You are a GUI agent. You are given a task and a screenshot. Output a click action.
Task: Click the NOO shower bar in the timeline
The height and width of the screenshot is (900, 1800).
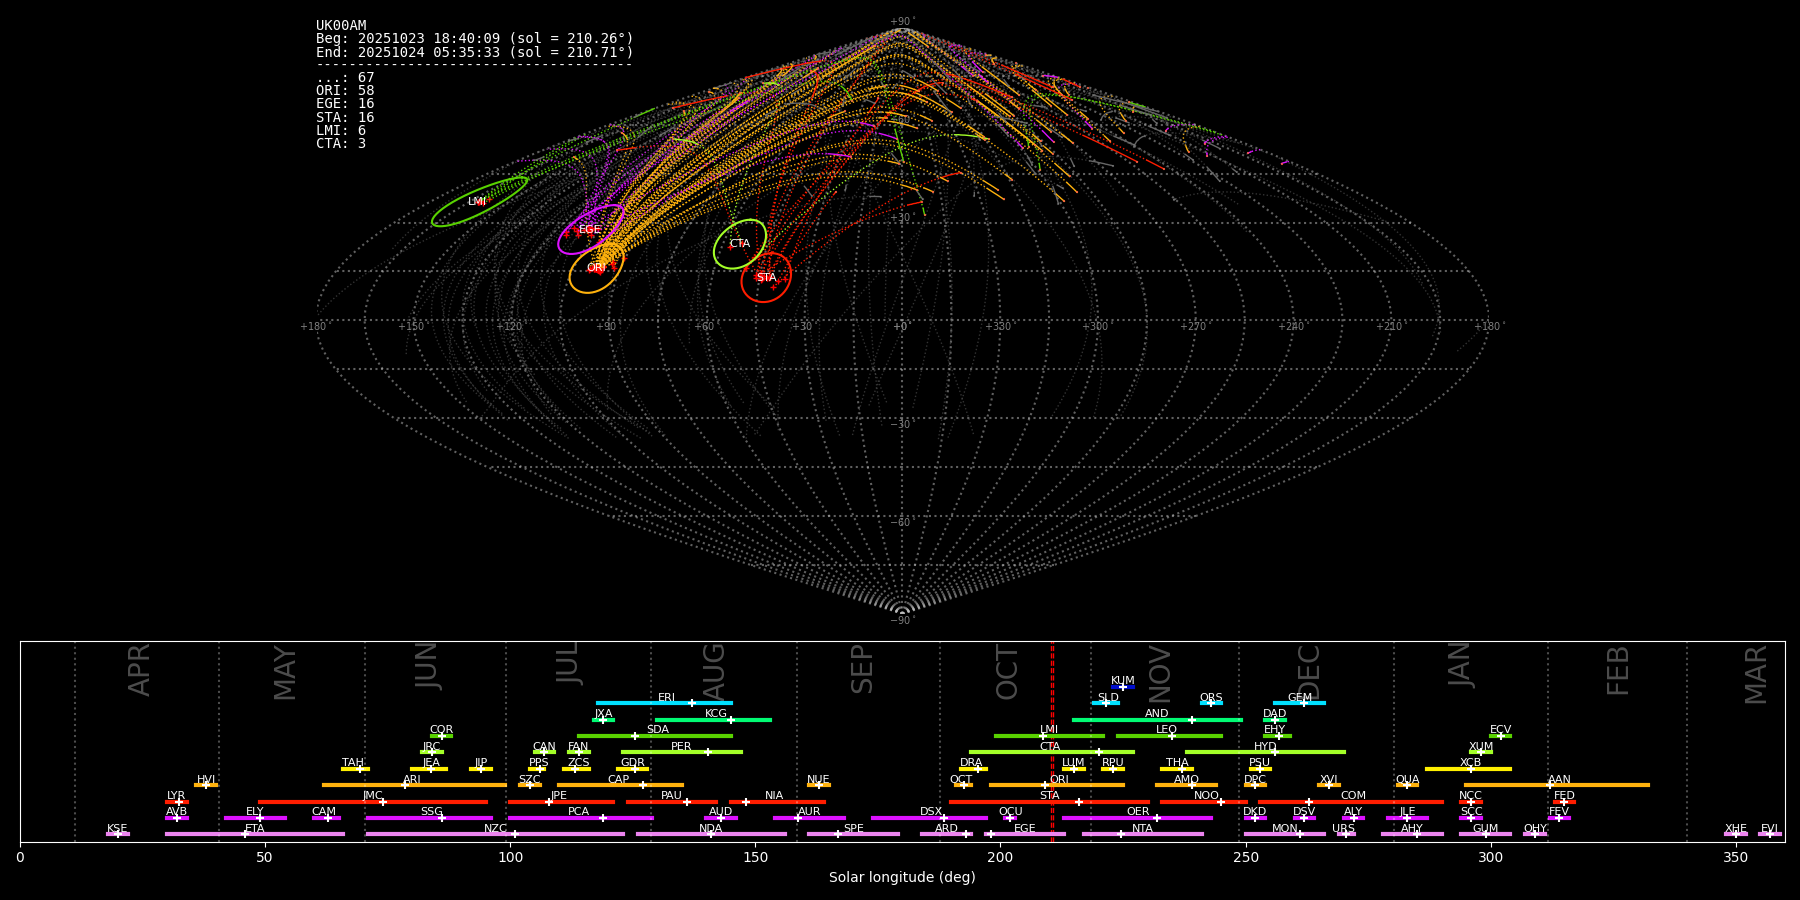[1204, 802]
